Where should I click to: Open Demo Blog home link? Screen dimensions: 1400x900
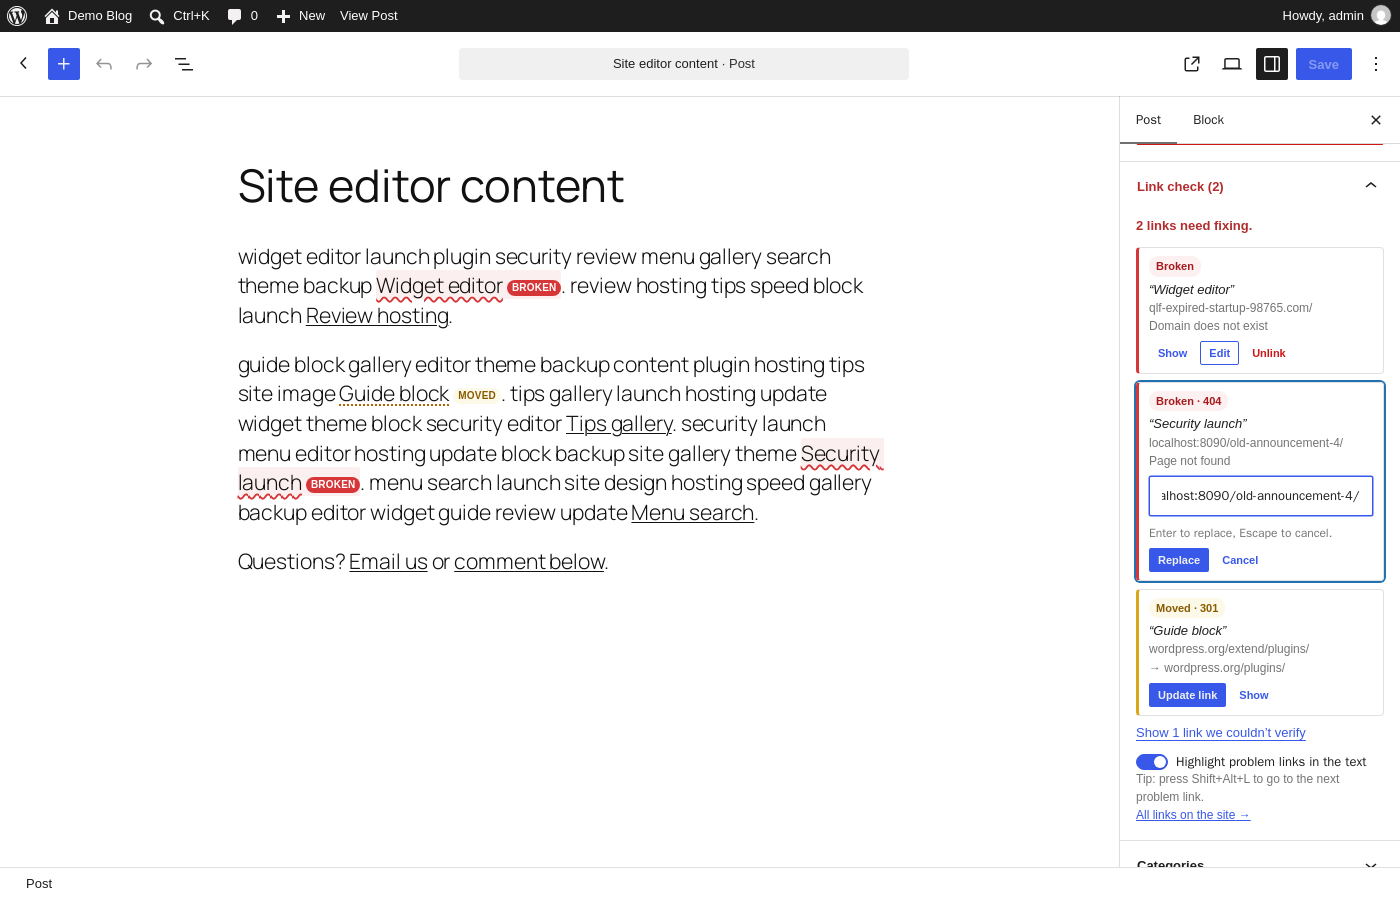click(88, 16)
